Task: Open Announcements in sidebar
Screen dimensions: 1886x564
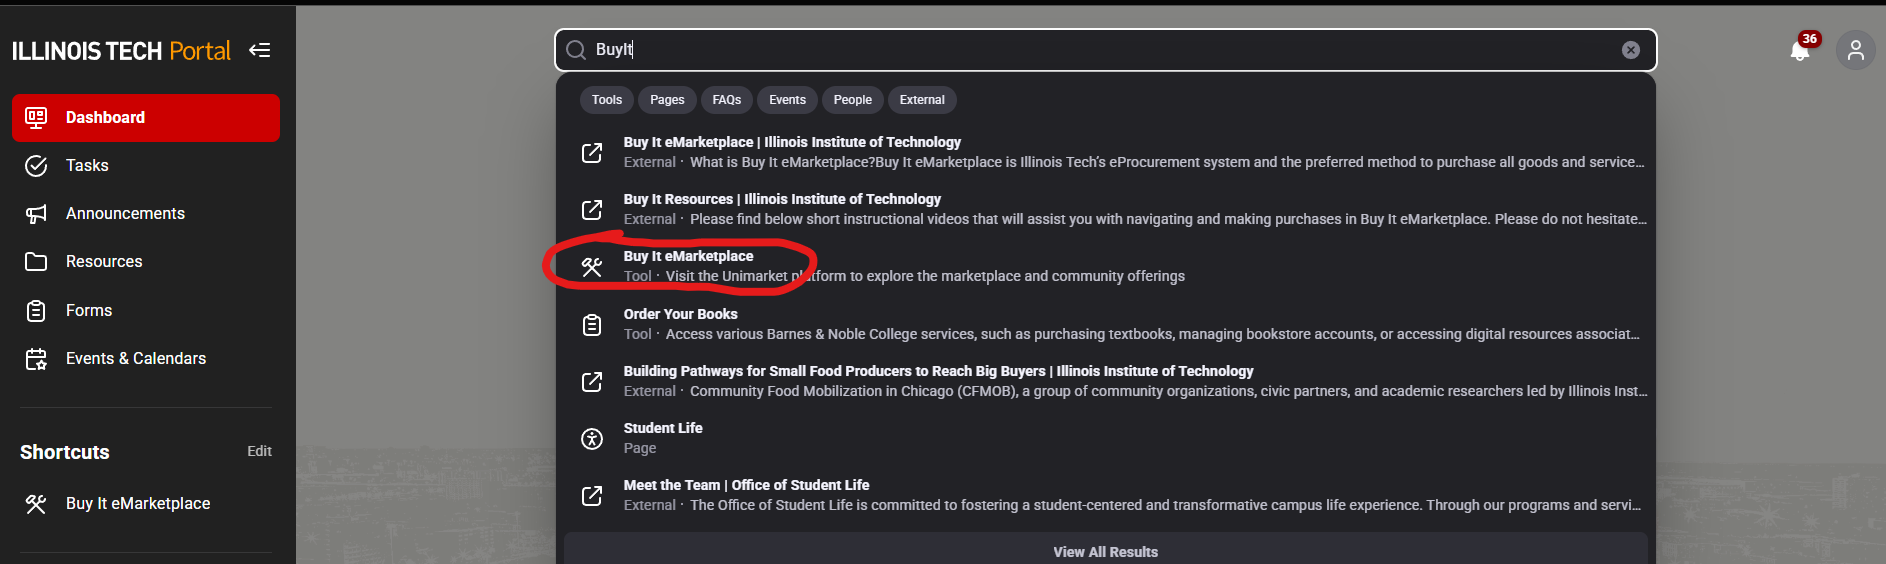Action: pyautogui.click(x=146, y=214)
